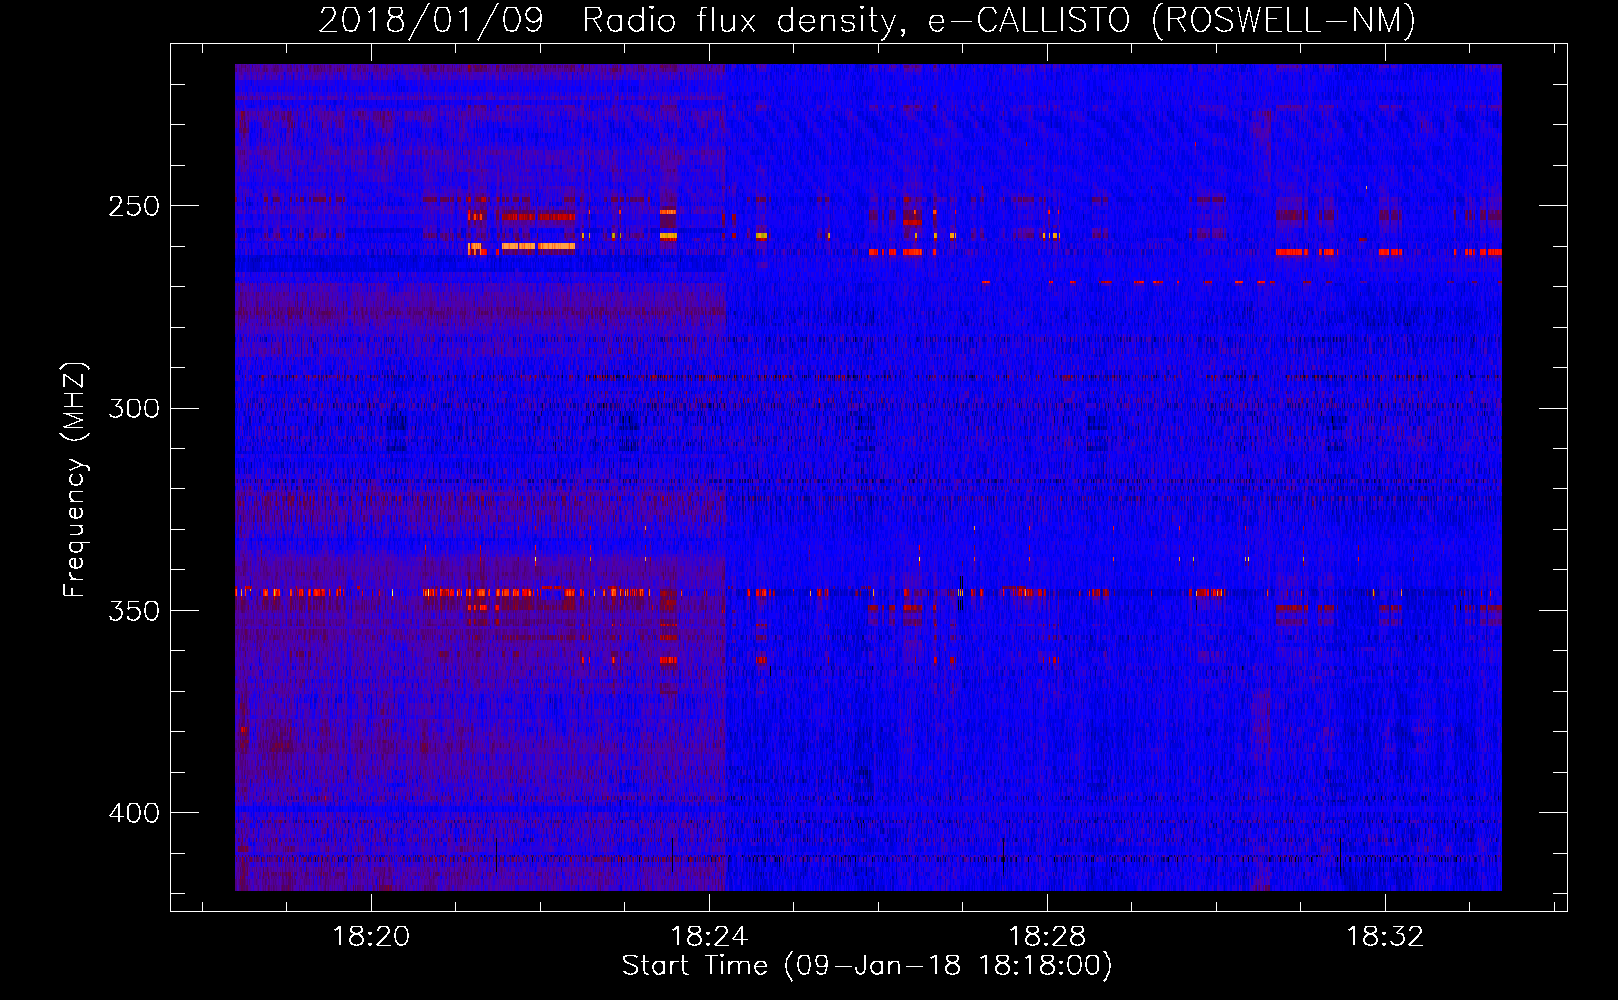The width and height of the screenshot is (1618, 1000).
Task: Click the 18:24 time tick label
Action: (x=709, y=937)
